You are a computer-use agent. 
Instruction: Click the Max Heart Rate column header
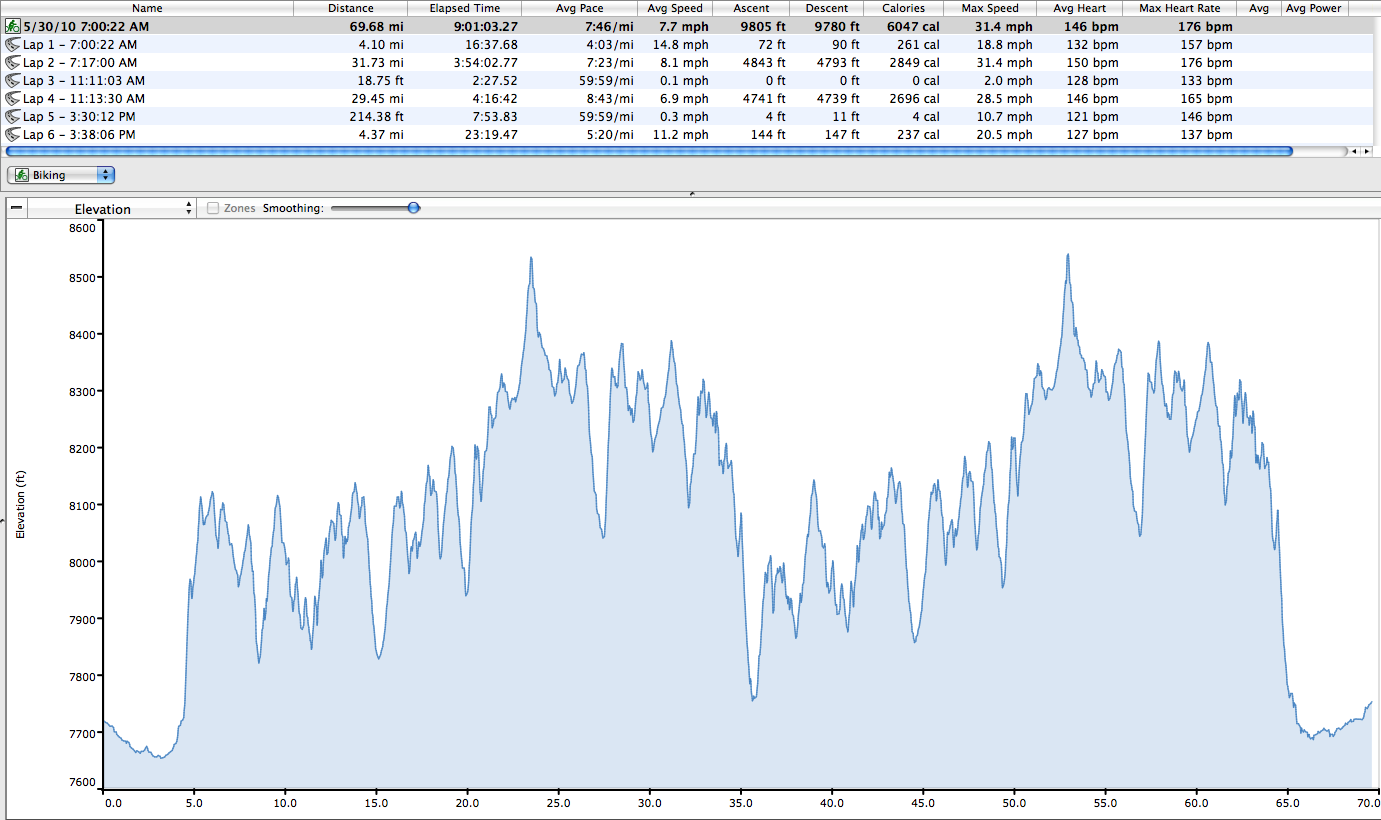(1179, 8)
